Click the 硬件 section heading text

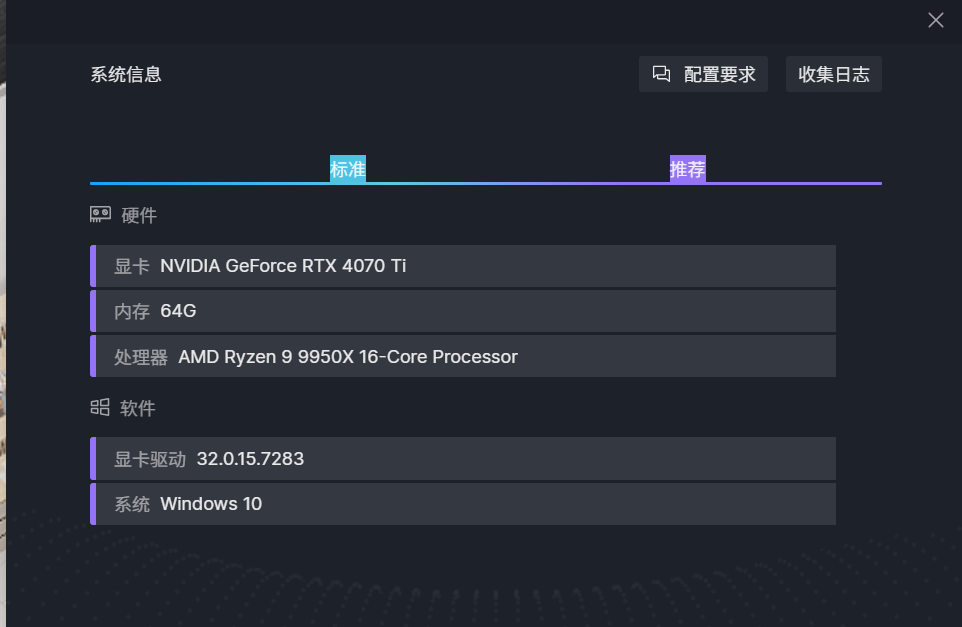(x=139, y=215)
